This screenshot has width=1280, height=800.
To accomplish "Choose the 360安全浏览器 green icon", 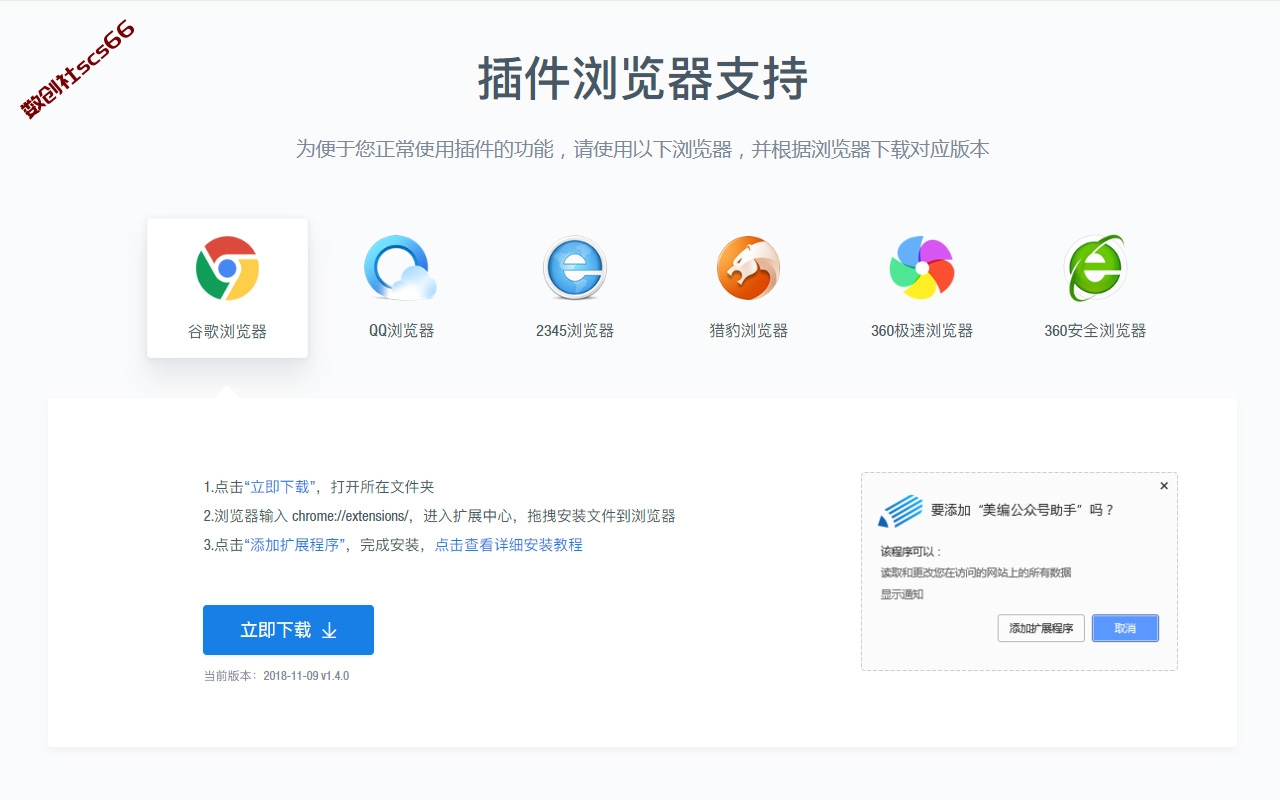I will pos(1095,268).
